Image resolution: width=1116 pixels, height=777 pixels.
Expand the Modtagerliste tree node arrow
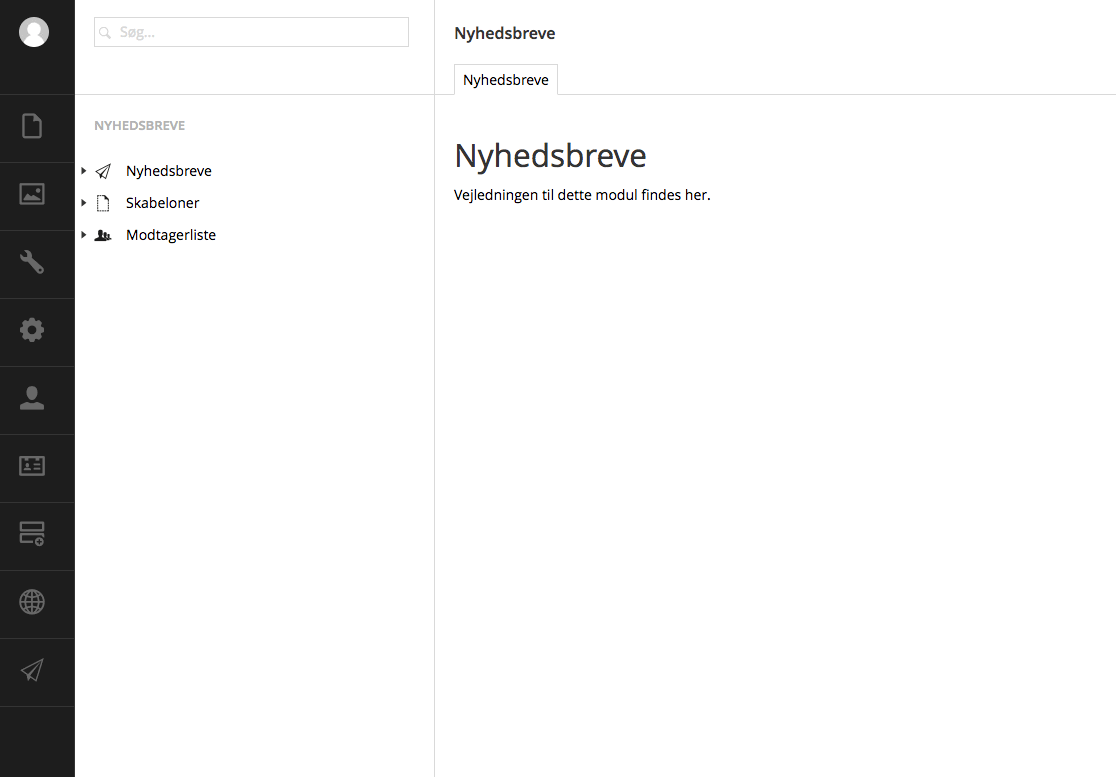click(x=84, y=235)
